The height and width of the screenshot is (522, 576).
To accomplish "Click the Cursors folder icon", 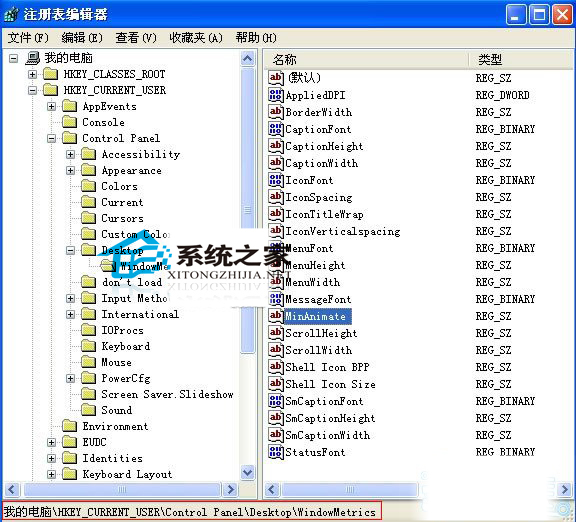I will [89, 218].
